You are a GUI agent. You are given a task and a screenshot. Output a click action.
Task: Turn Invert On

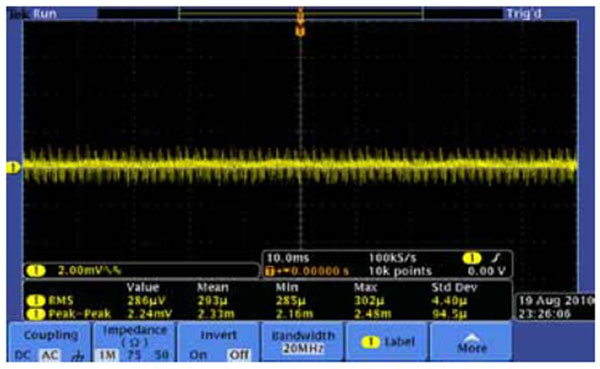(198, 355)
